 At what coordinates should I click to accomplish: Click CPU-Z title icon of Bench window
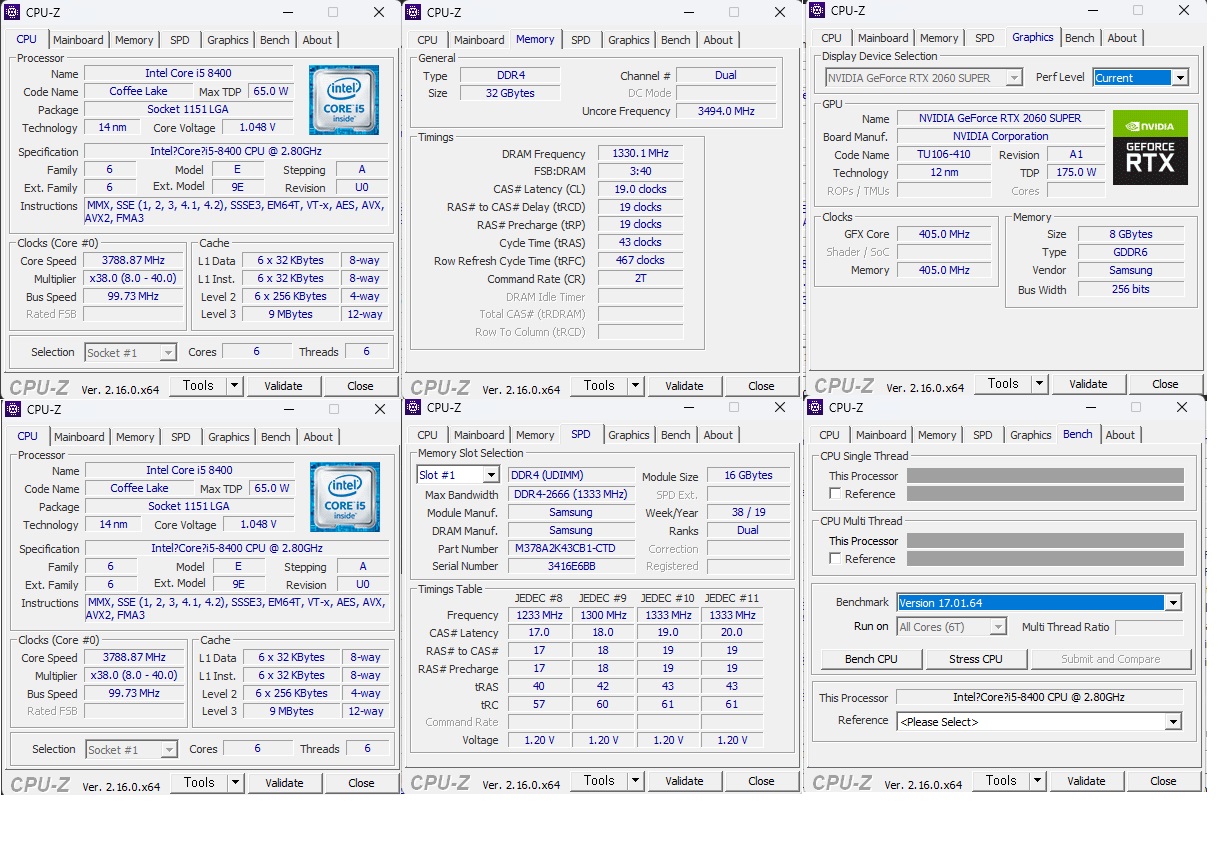815,407
